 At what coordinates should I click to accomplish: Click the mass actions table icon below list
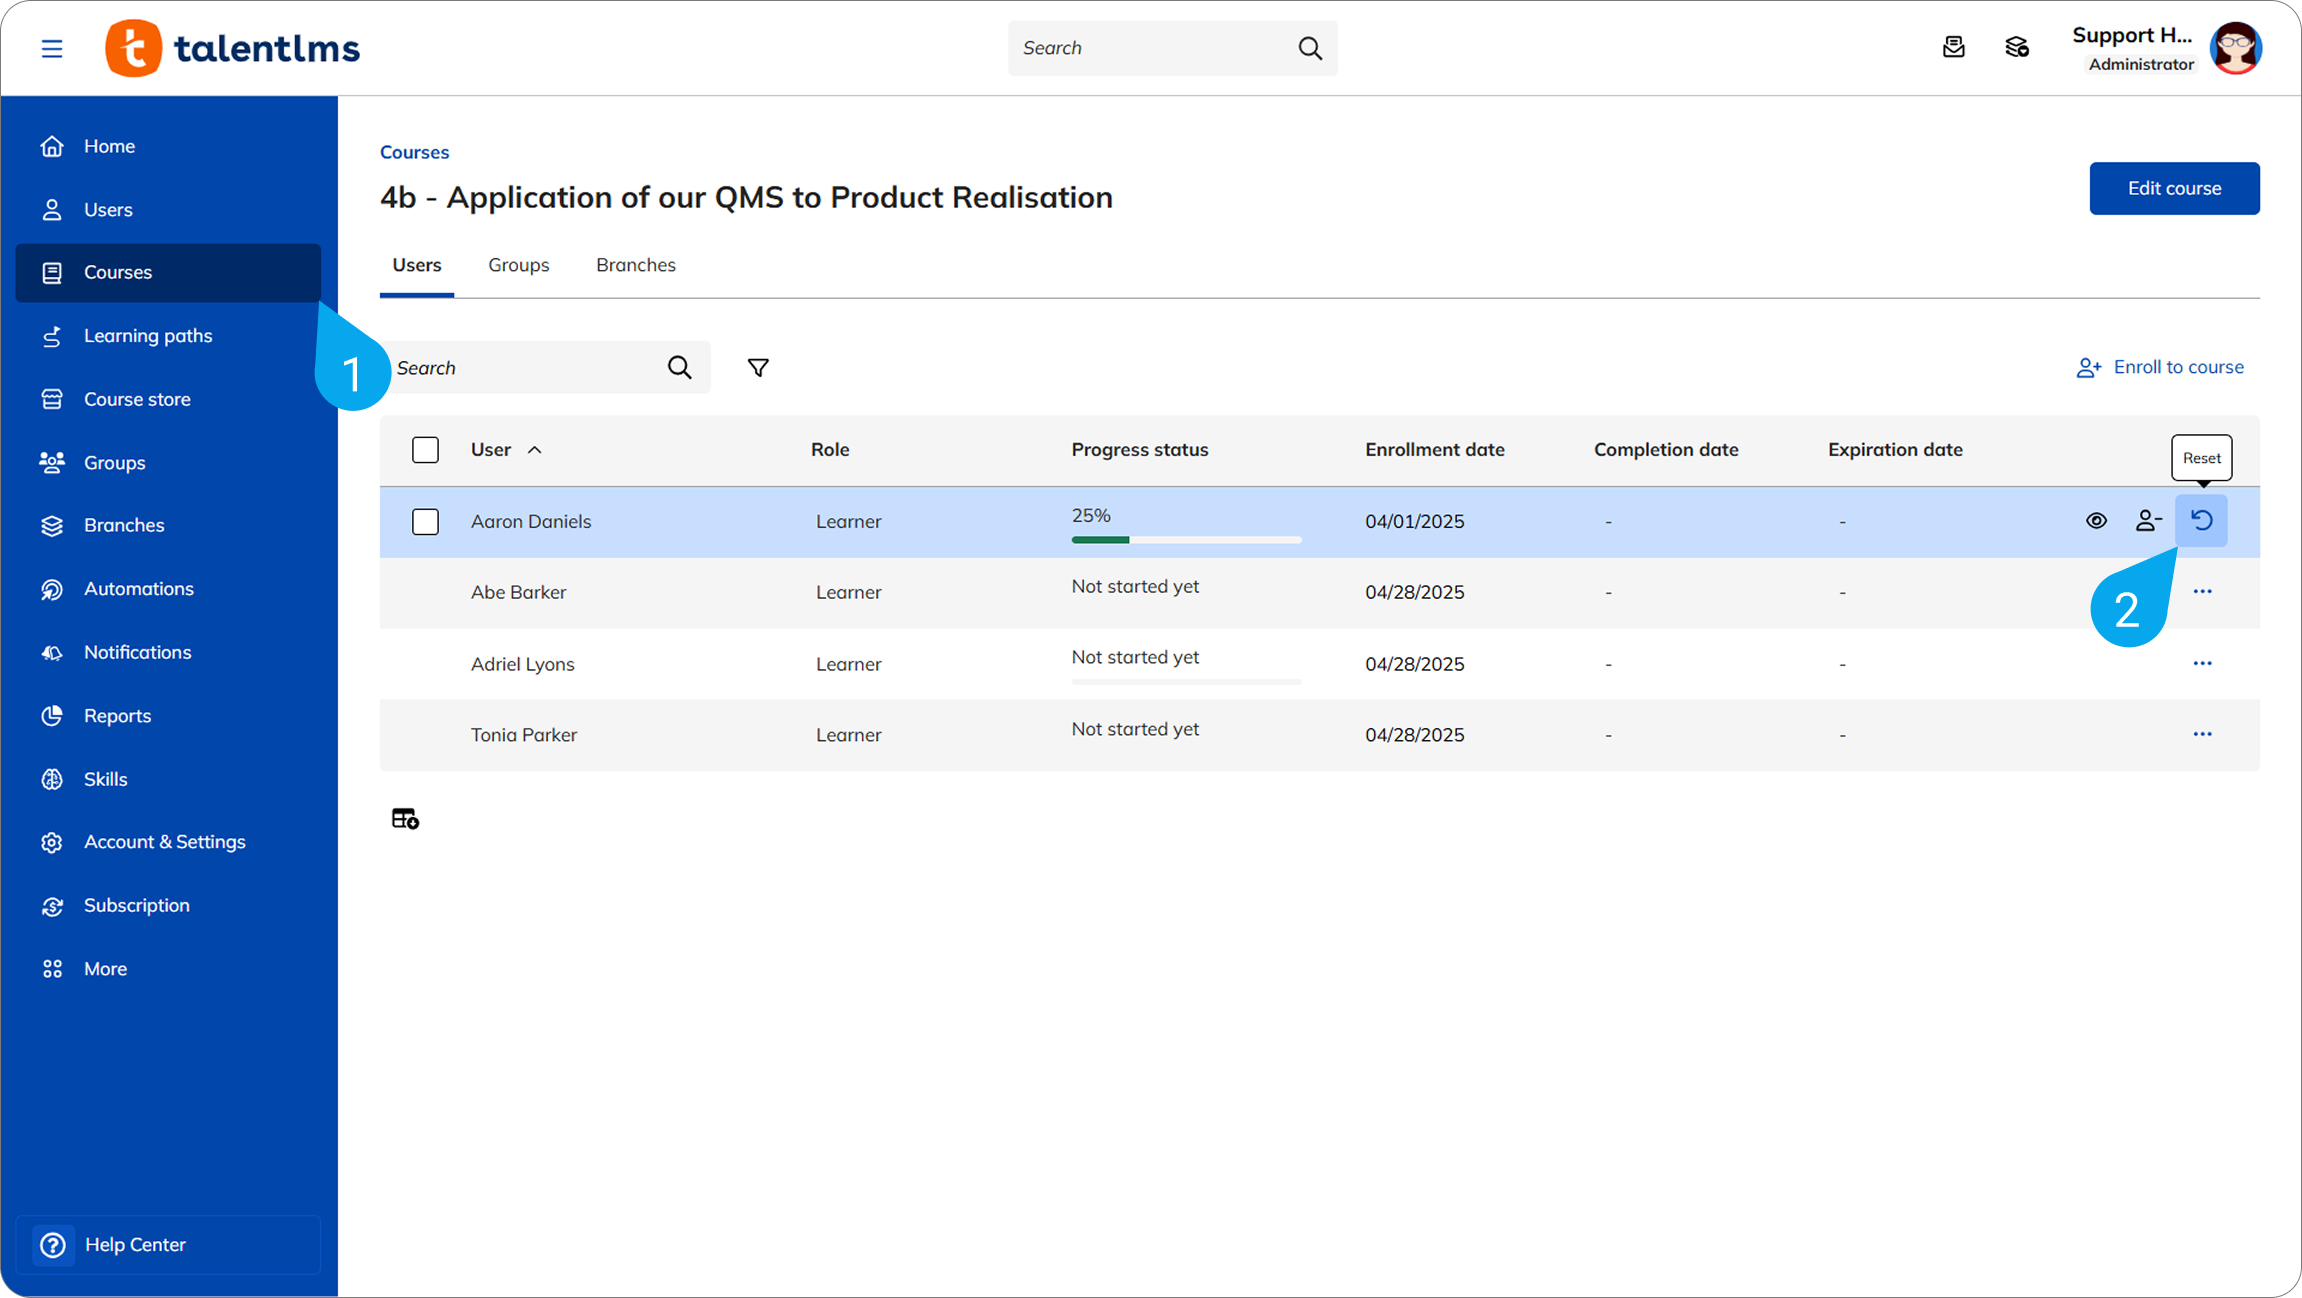(405, 819)
